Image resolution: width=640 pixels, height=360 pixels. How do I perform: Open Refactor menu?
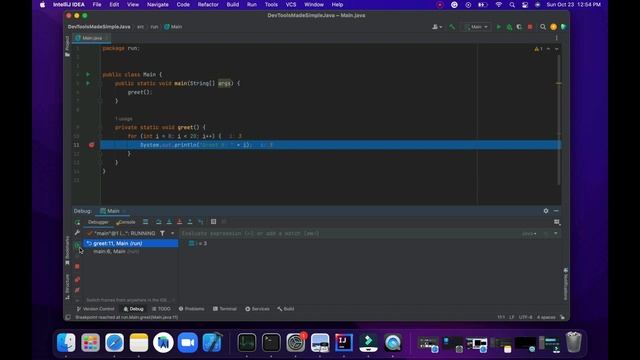[x=208, y=4]
